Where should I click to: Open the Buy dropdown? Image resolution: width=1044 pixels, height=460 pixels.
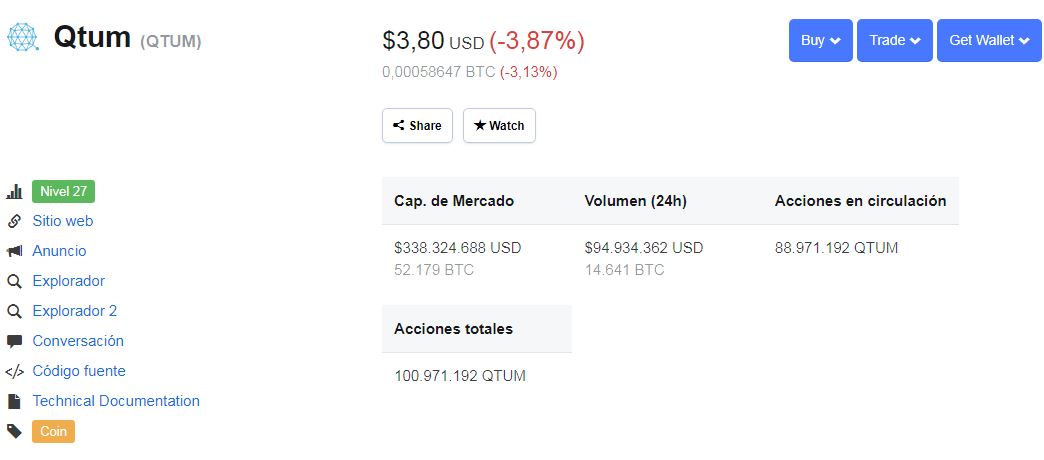point(821,41)
